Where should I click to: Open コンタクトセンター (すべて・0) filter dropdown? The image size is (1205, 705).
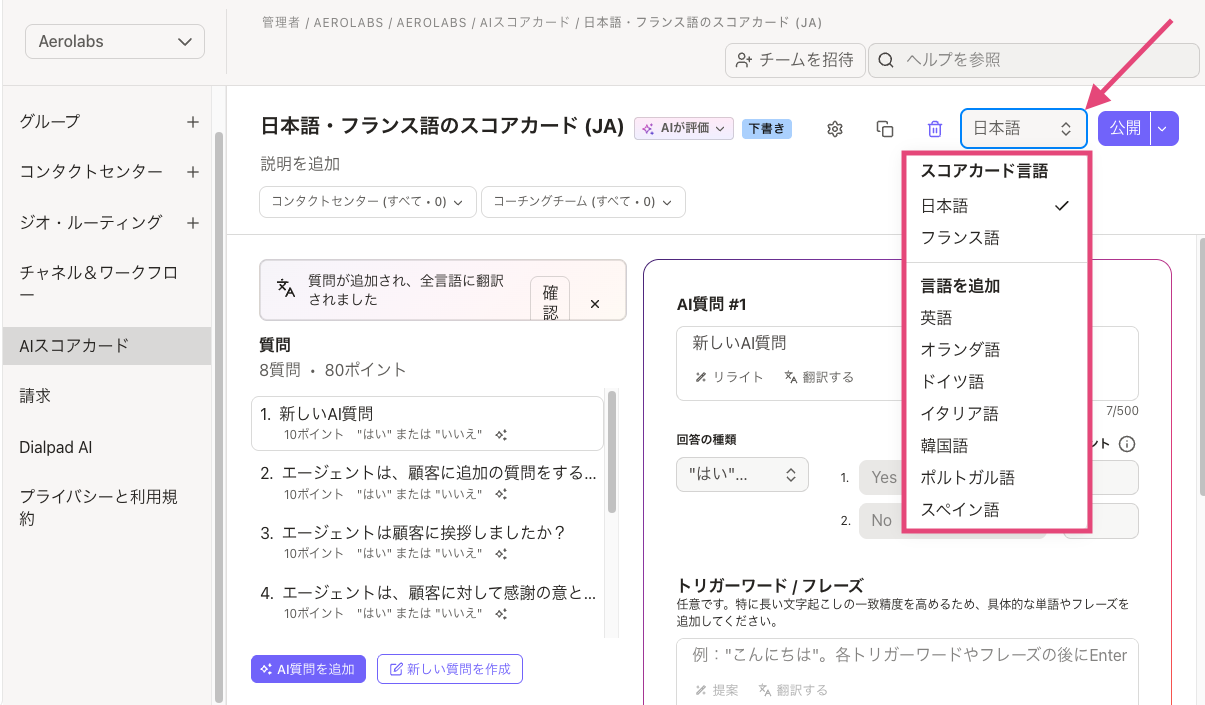coord(367,201)
